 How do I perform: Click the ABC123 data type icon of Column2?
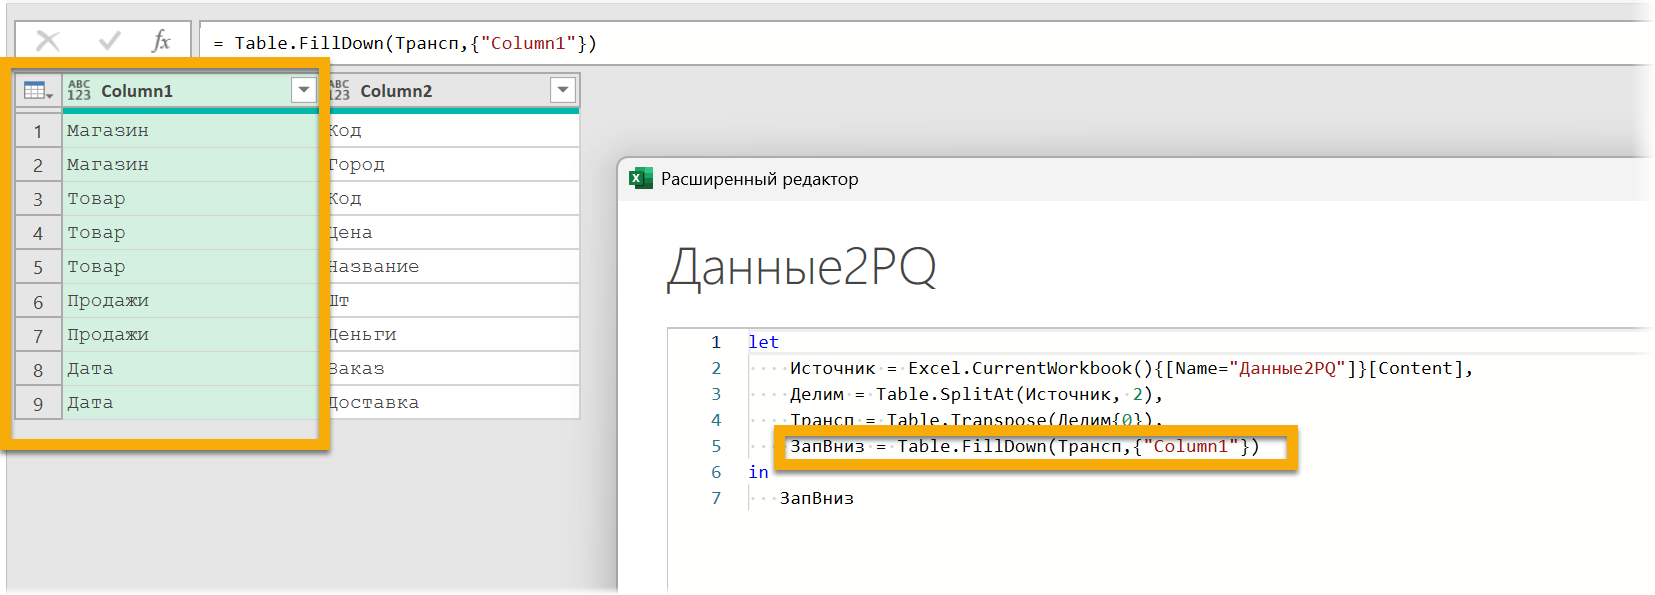(340, 91)
